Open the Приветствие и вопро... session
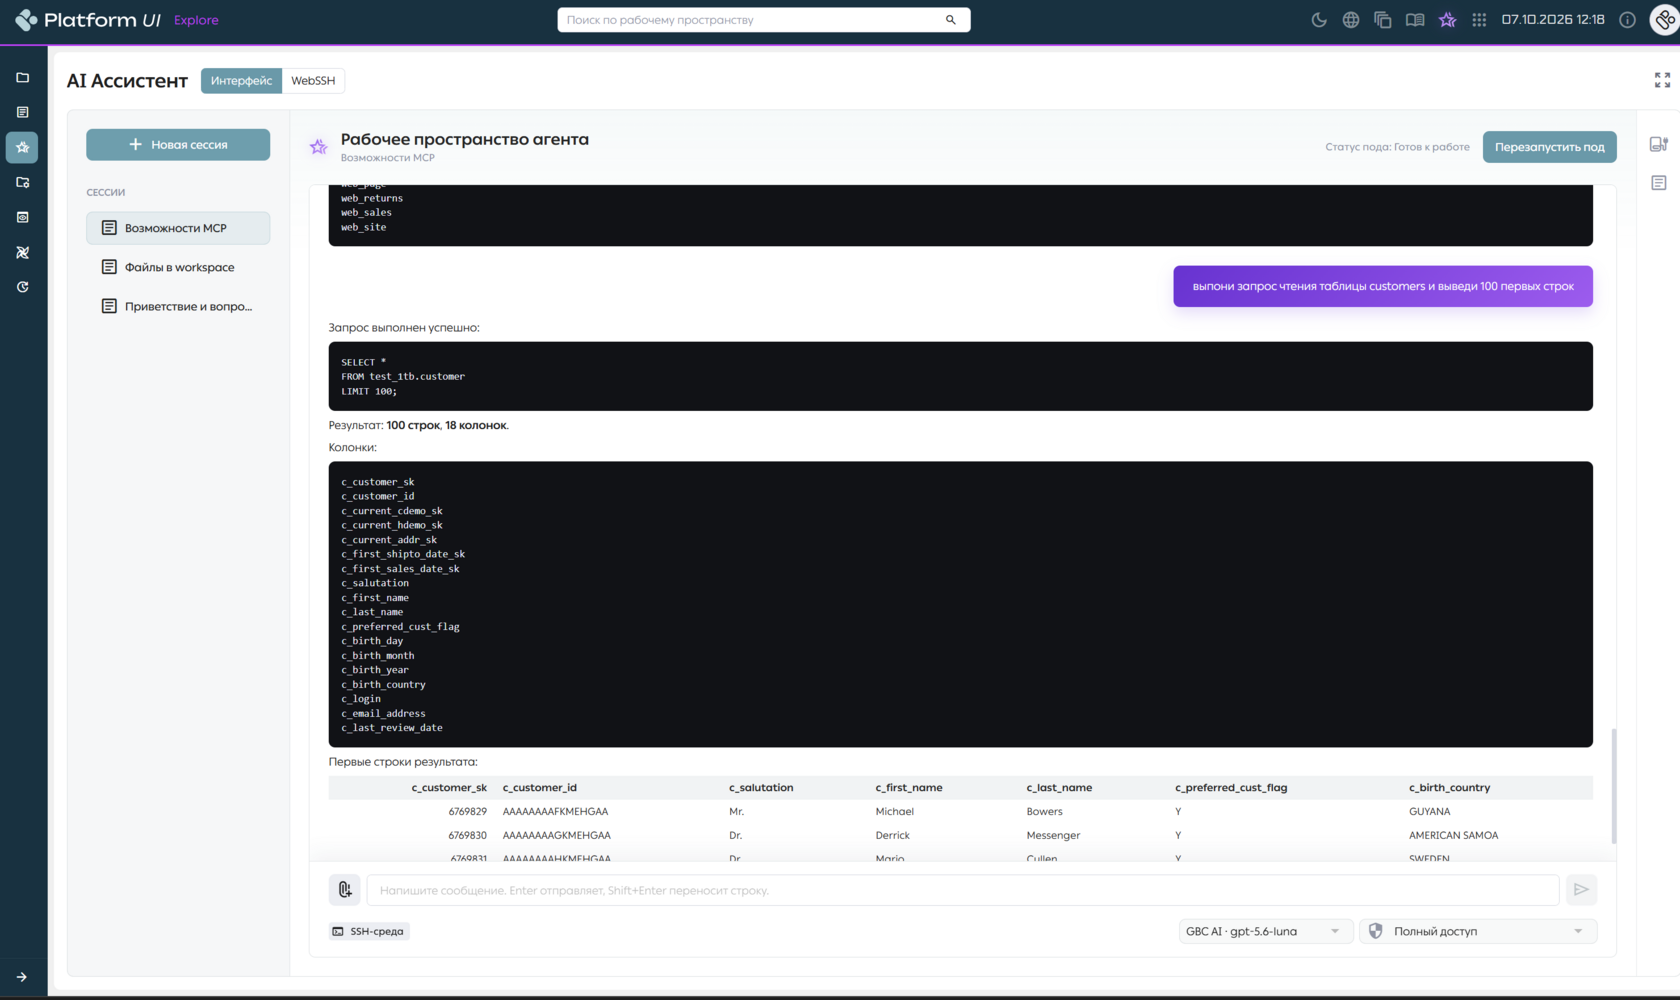Screen dimensions: 1680x1000 [178, 306]
